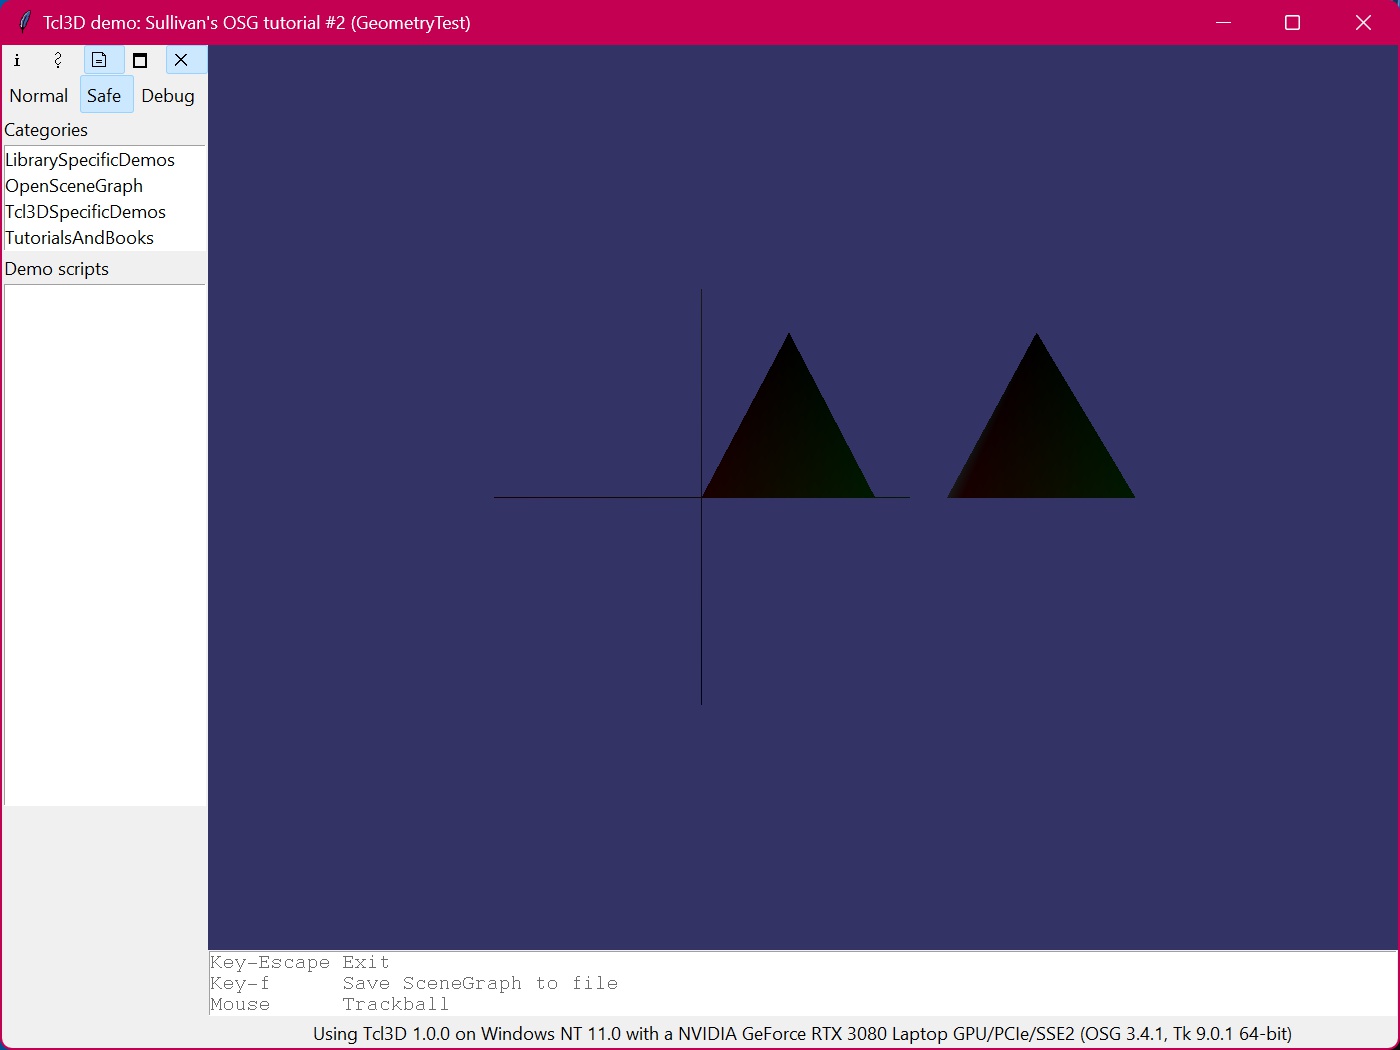Click the 'Using Tcl3D 1.0.0' status text
Screen dimensions: 1400x1050
(802, 1034)
